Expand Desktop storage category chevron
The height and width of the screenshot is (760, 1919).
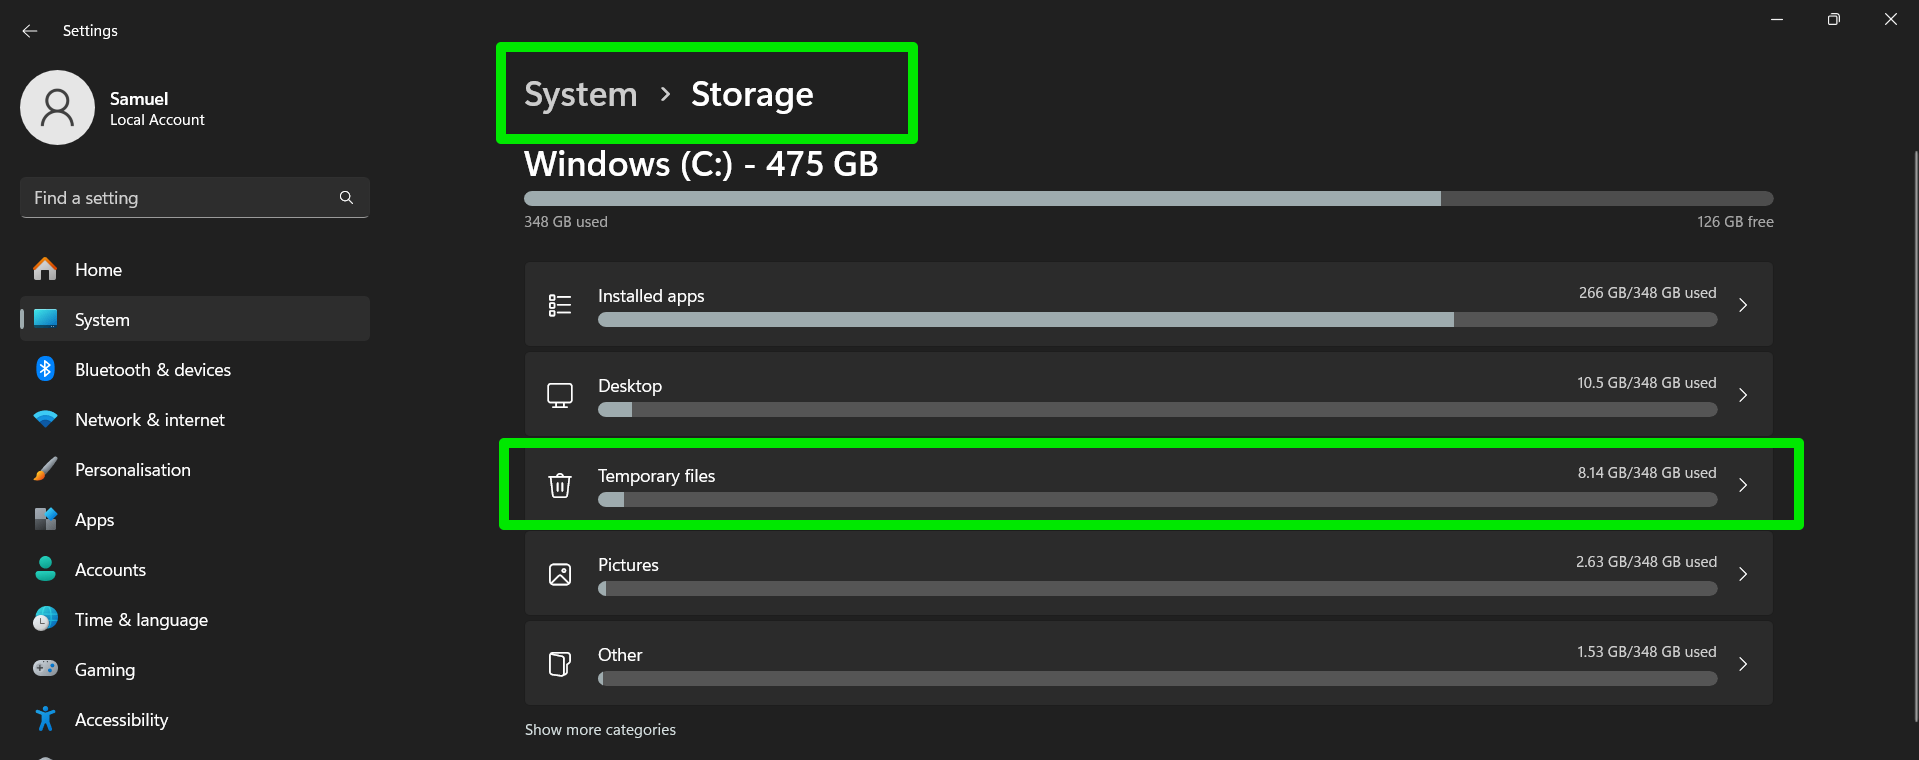[1742, 395]
